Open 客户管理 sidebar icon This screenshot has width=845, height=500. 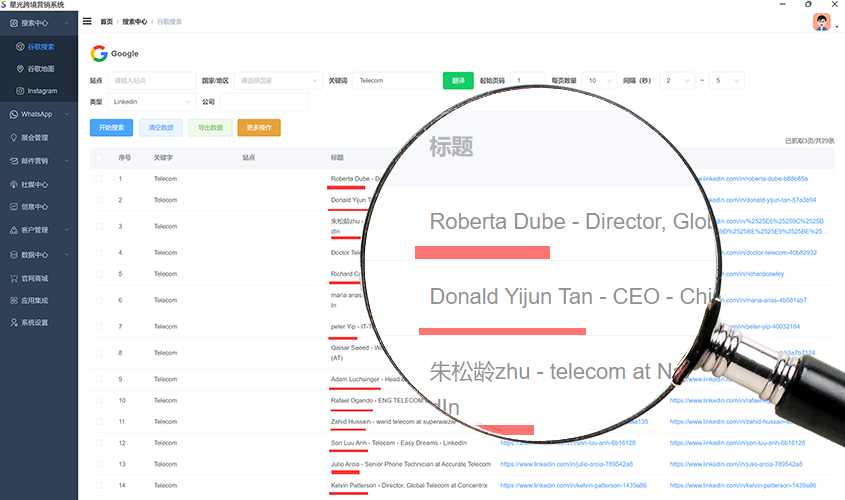[14, 230]
